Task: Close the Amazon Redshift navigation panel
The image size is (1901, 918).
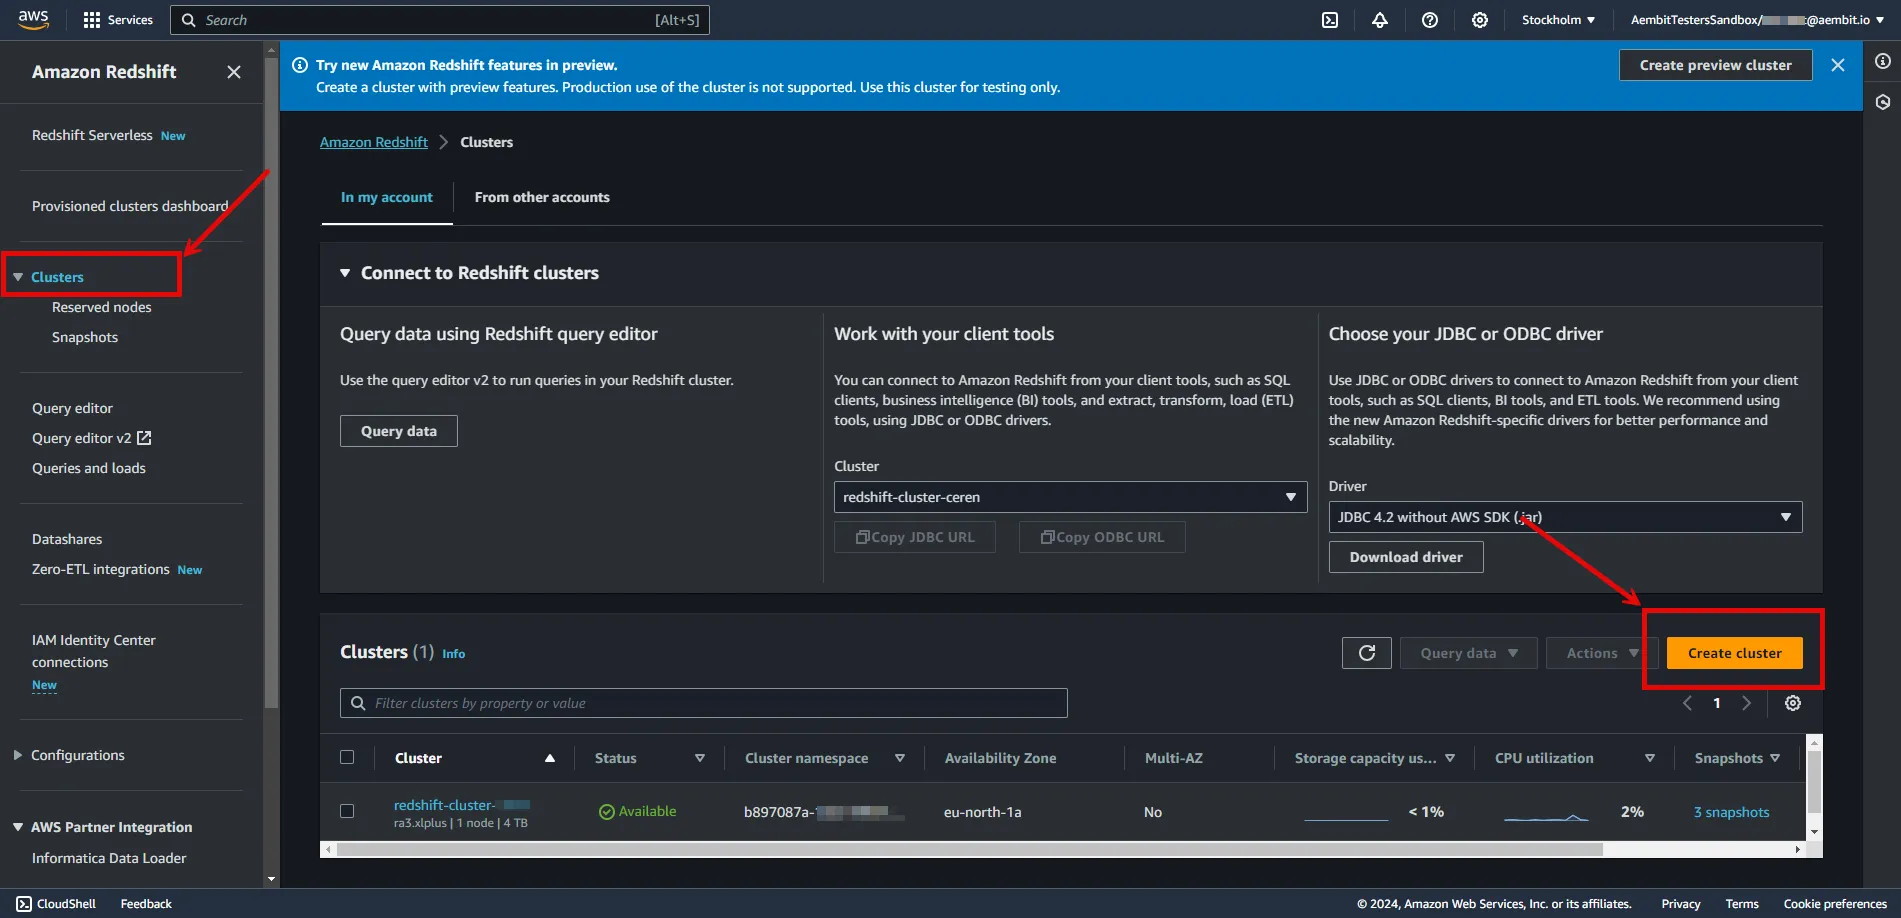Action: point(234,72)
